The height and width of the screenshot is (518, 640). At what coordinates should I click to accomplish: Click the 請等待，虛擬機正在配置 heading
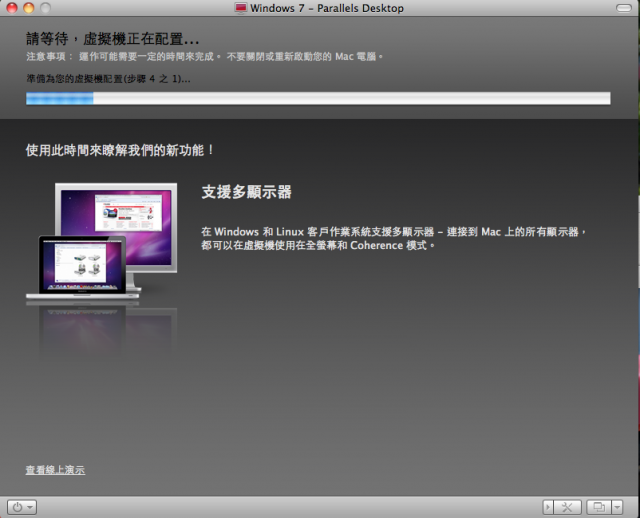(x=113, y=39)
